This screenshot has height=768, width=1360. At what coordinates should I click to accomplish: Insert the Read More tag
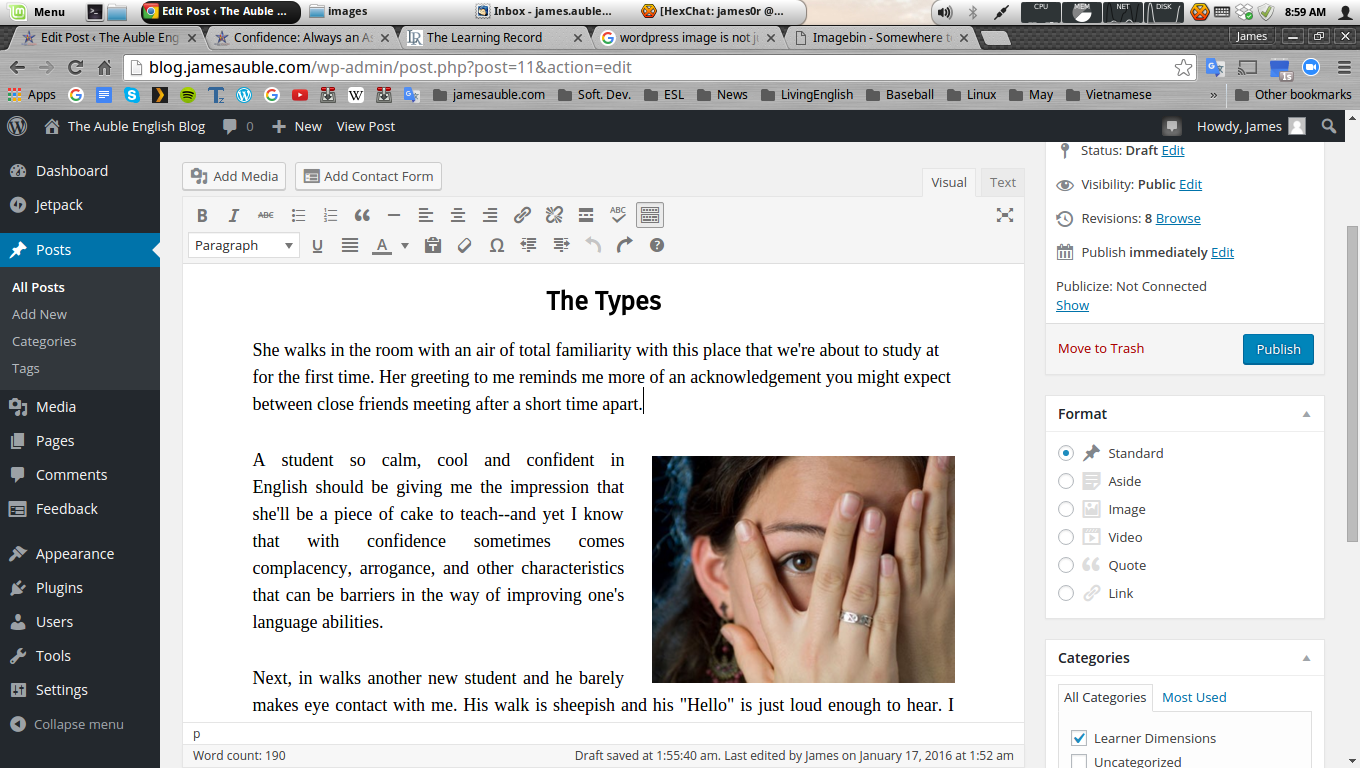[586, 215]
